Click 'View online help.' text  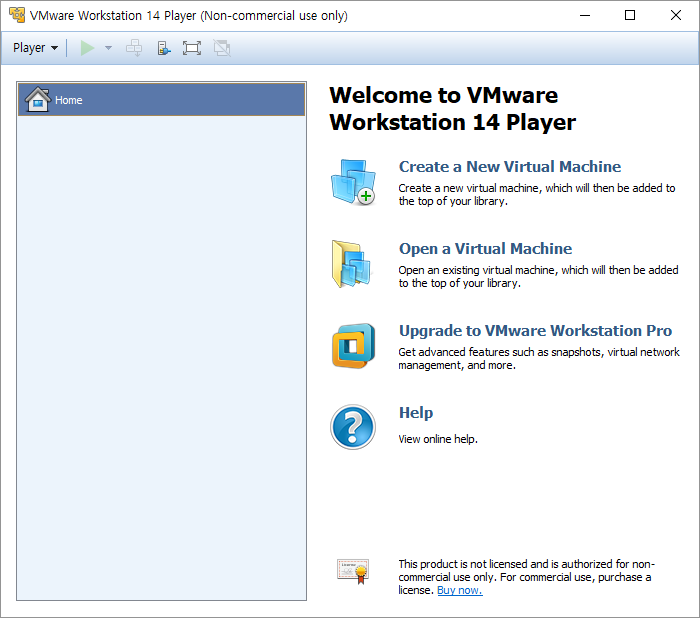(x=438, y=439)
